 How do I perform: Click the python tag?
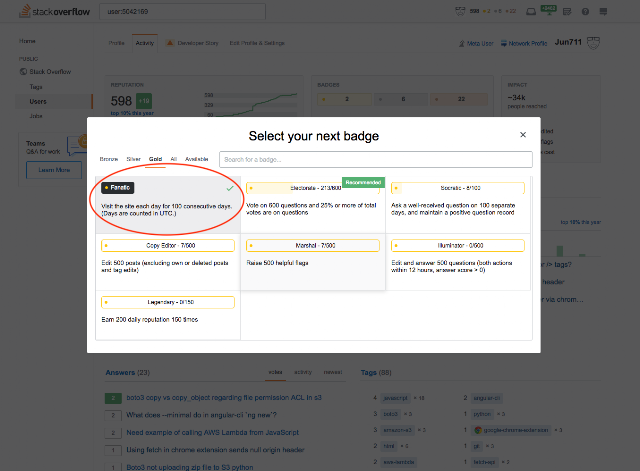[x=482, y=414]
